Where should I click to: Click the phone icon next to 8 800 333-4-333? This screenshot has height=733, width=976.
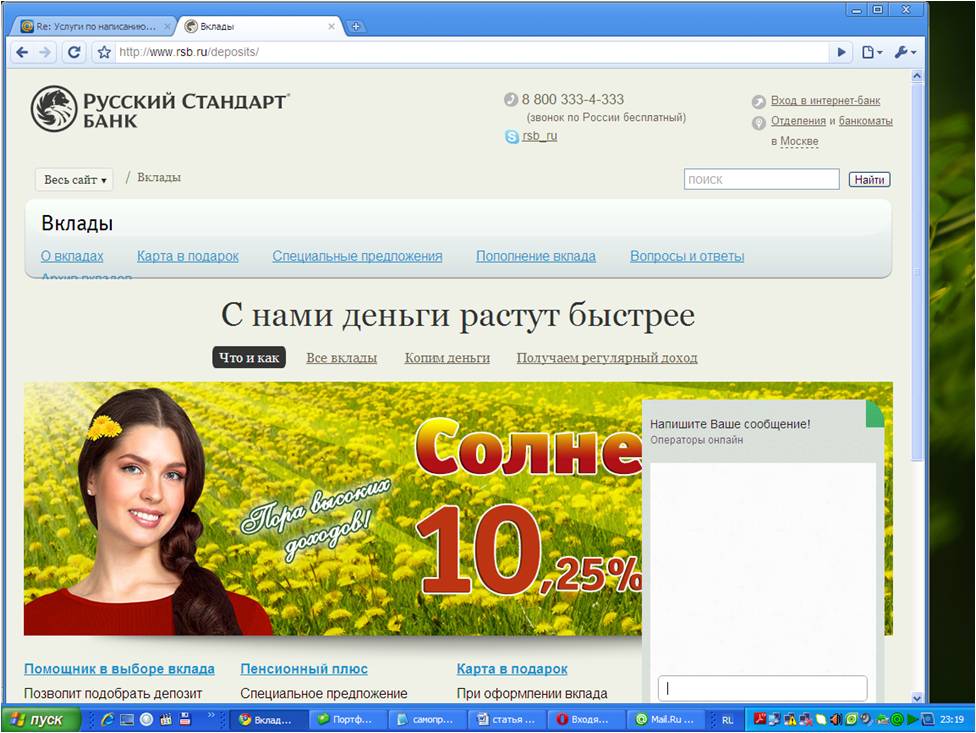click(x=511, y=100)
